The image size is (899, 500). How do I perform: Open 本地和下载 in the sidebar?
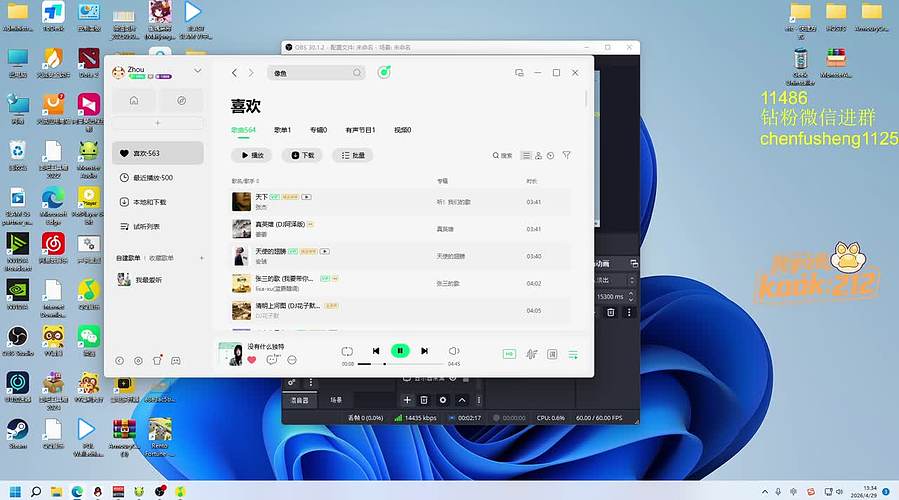158,202
